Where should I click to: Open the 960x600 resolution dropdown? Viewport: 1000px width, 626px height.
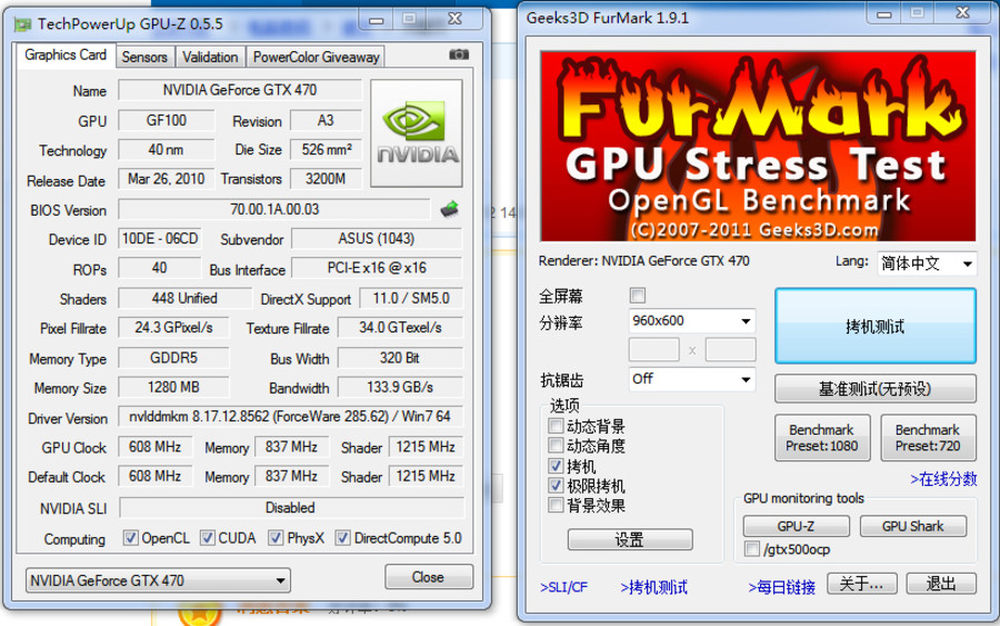[692, 321]
